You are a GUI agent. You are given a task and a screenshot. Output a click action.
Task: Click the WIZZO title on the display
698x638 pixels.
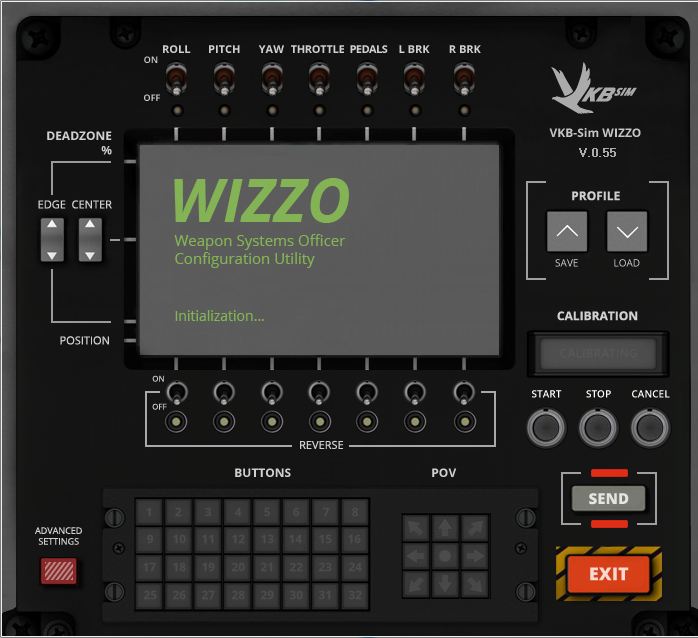pyautogui.click(x=261, y=200)
